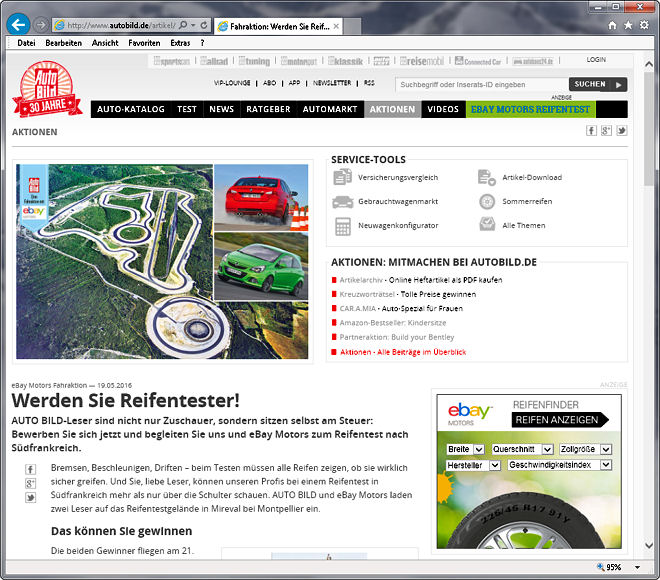Open the Extras menu
660x580 pixels.
click(180, 43)
